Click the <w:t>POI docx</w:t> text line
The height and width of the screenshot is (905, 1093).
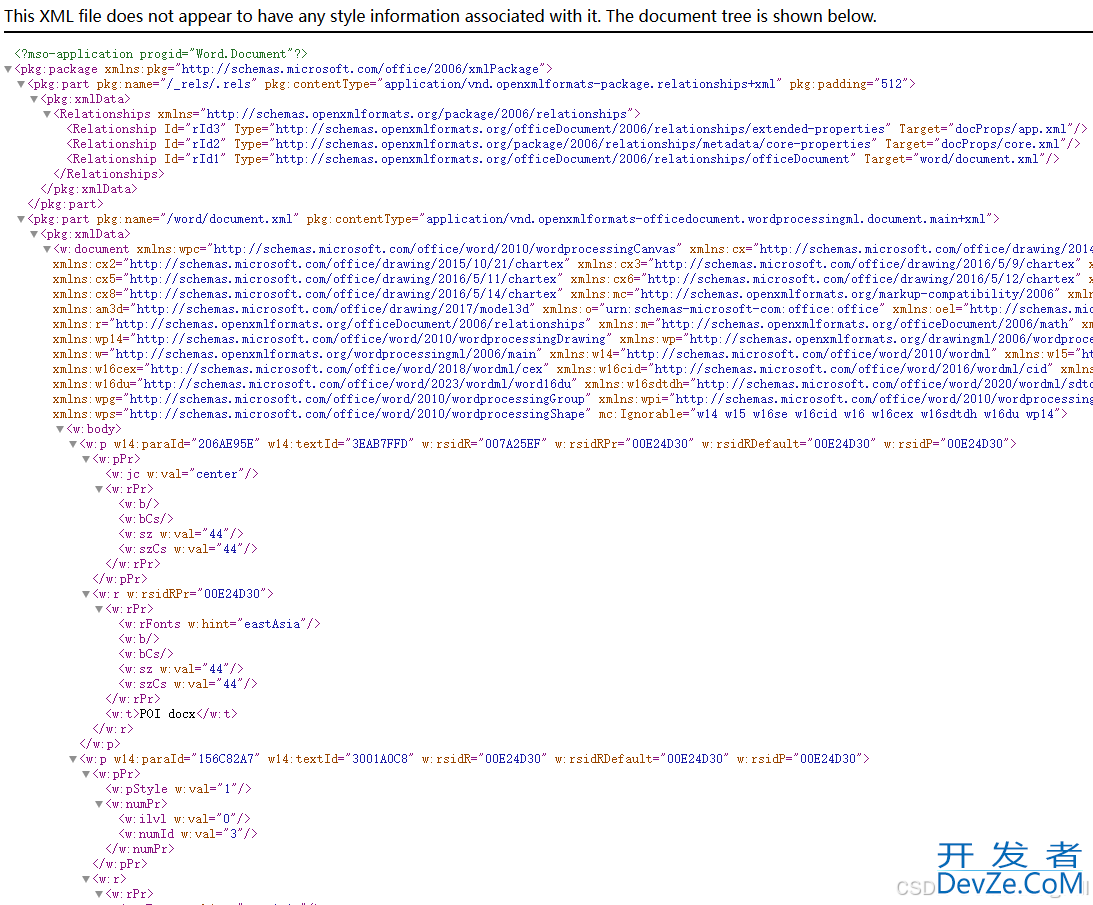click(x=171, y=714)
